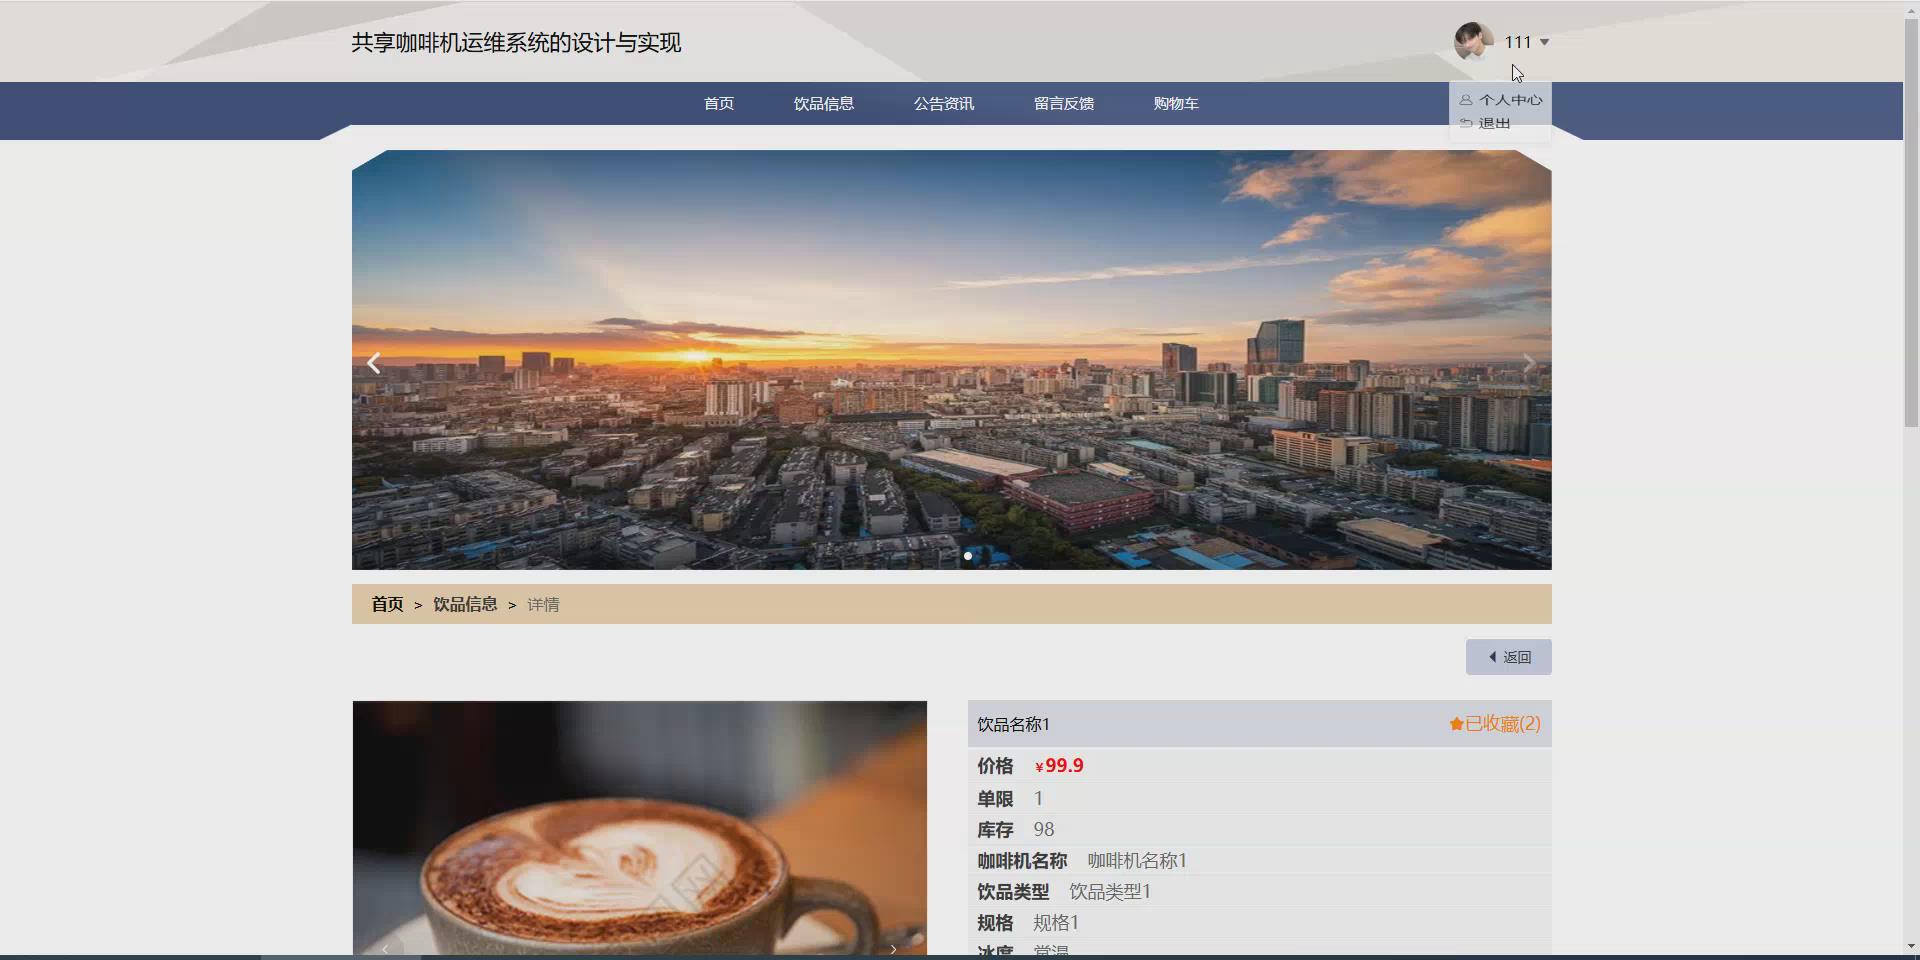Open the 购物车 navigation tab
The width and height of the screenshot is (1920, 960).
(x=1176, y=103)
